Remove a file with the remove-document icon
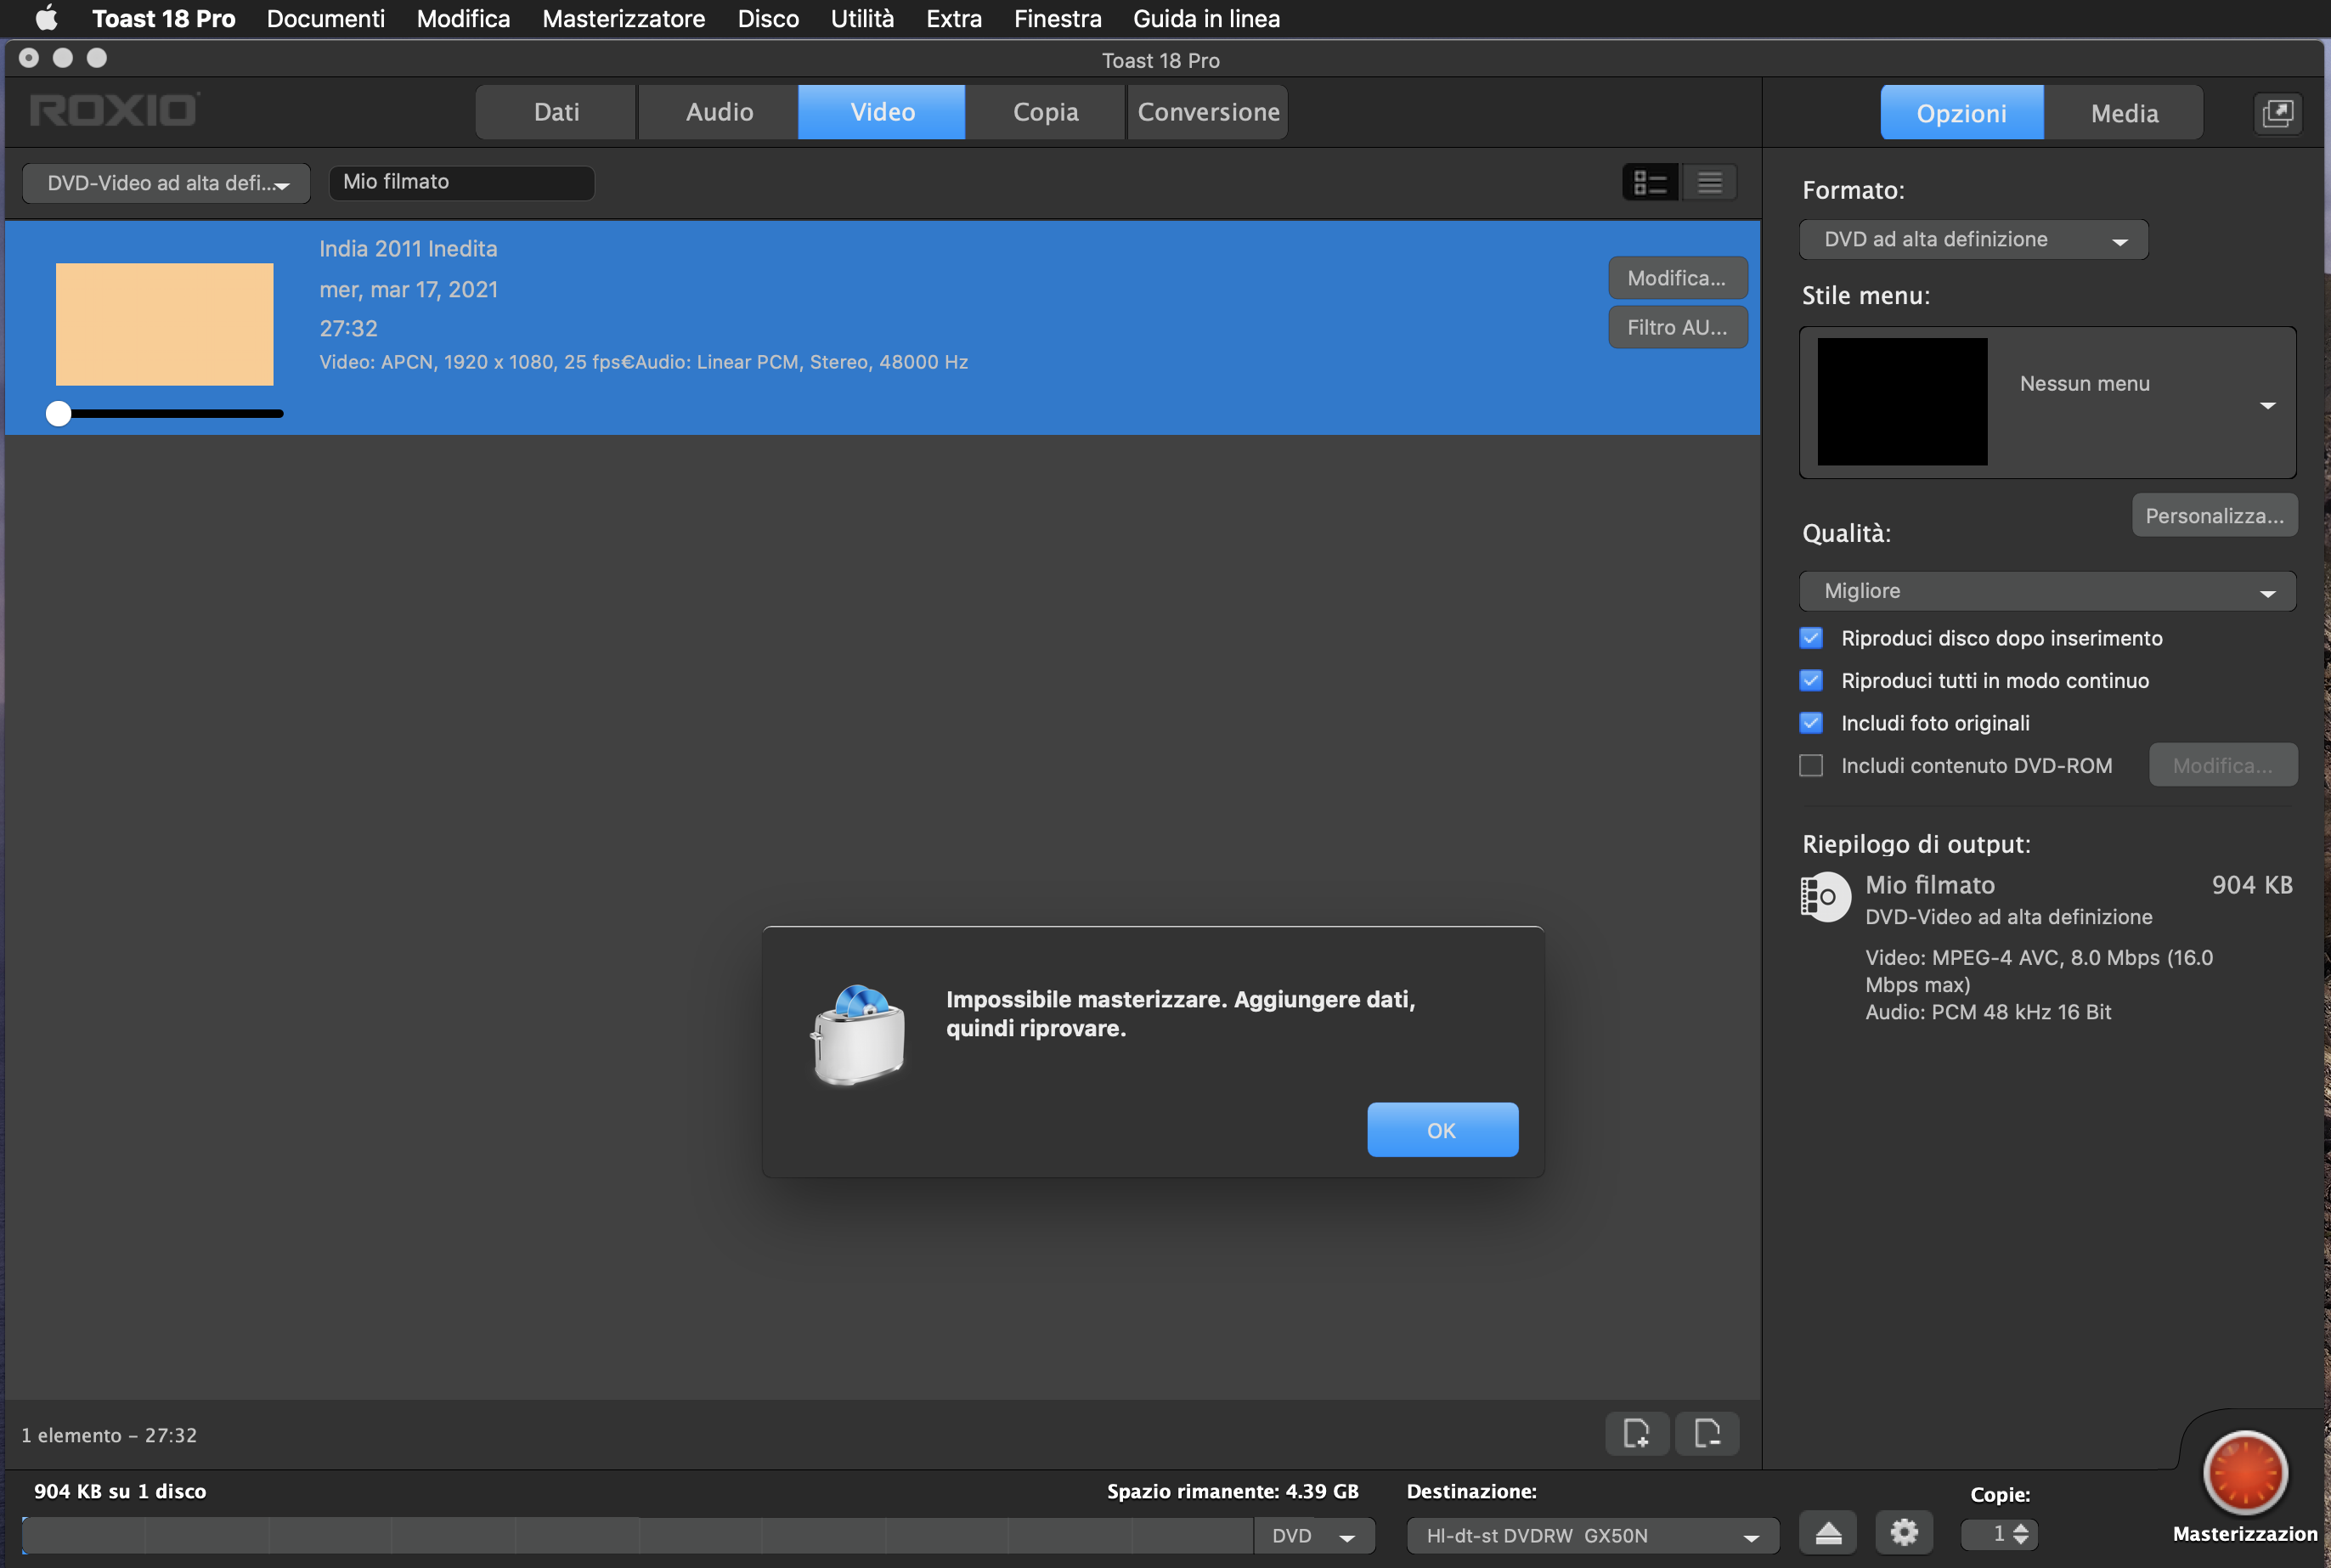Screen dimensions: 2331x1568 1707,1433
